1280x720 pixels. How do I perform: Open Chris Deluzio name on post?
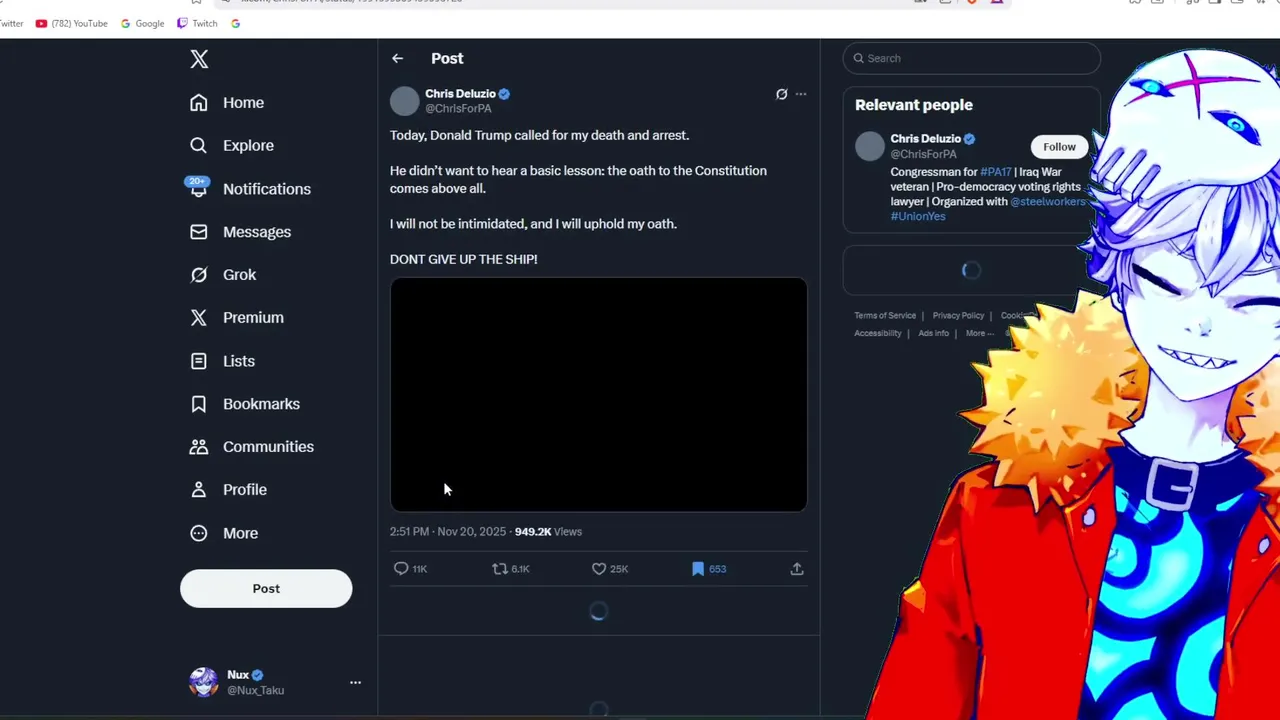click(x=460, y=94)
